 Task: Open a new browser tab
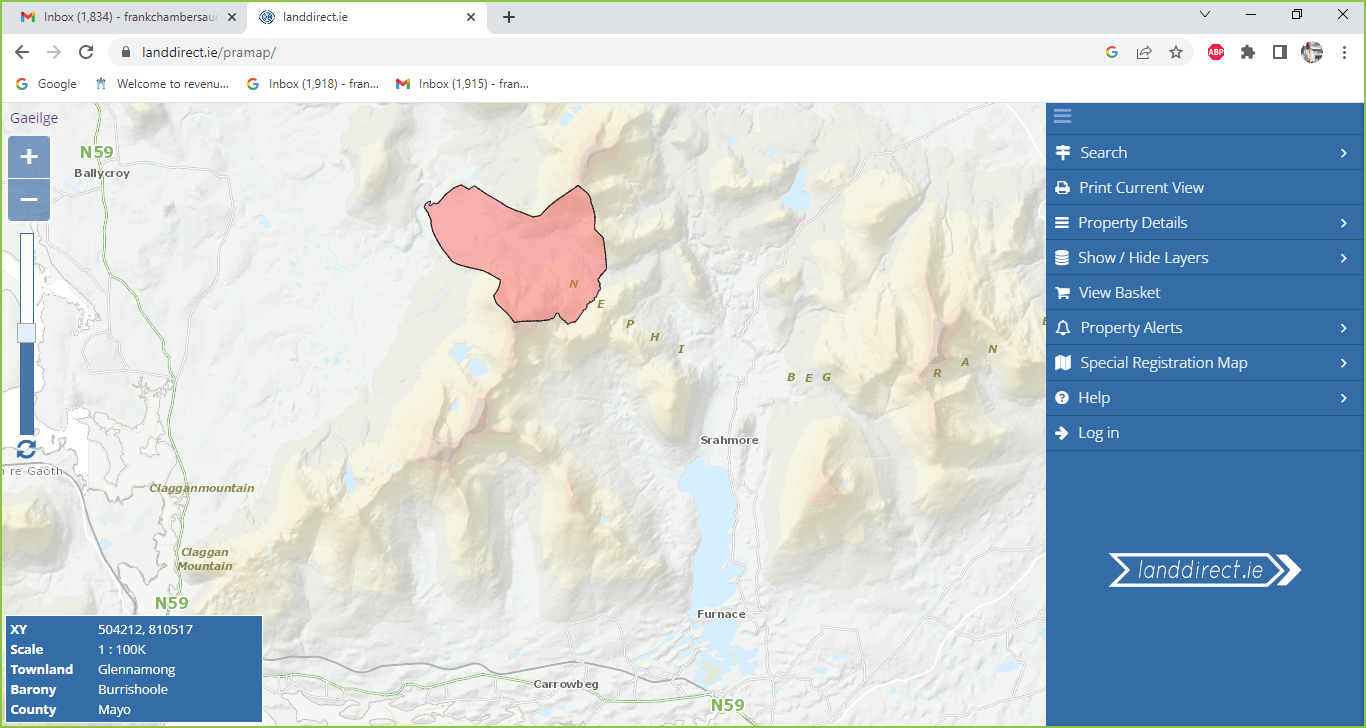(x=509, y=17)
